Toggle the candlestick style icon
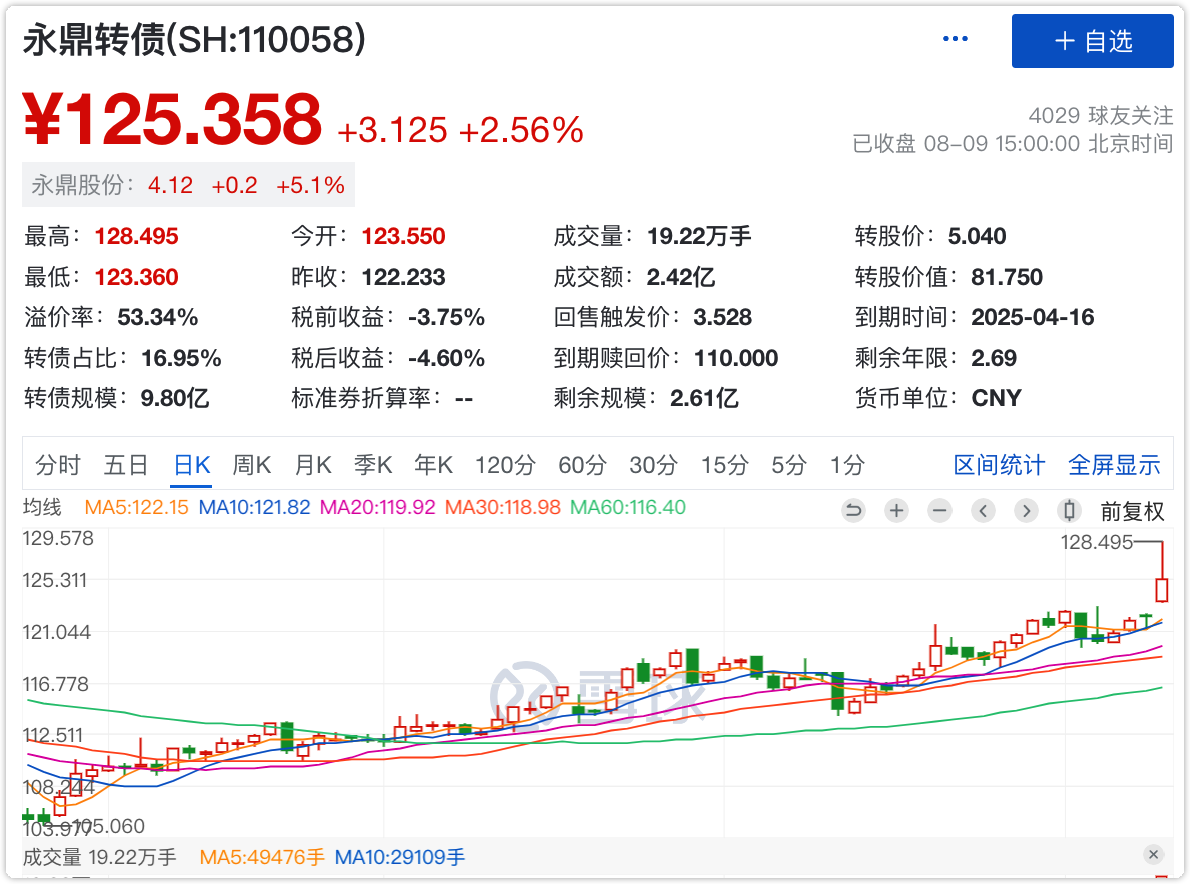Screen dimensions: 1190x884 pos(1070,511)
